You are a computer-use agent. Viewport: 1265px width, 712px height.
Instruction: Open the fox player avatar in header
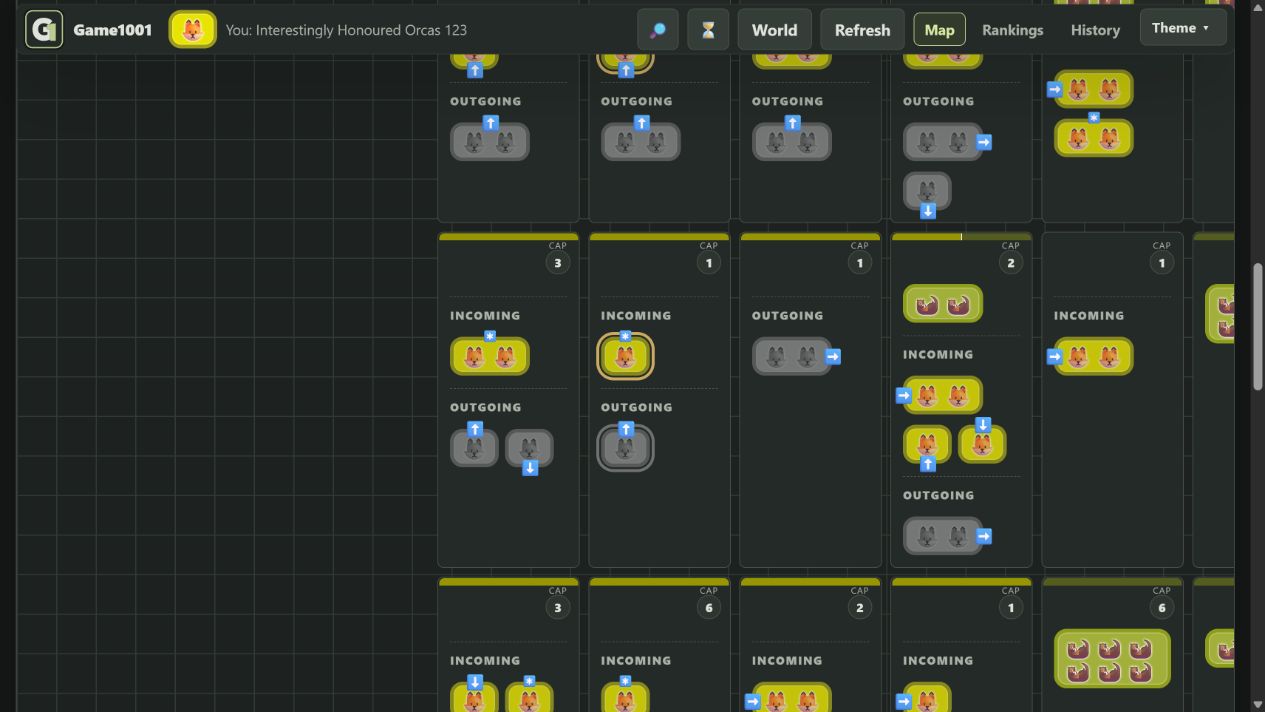point(193,30)
